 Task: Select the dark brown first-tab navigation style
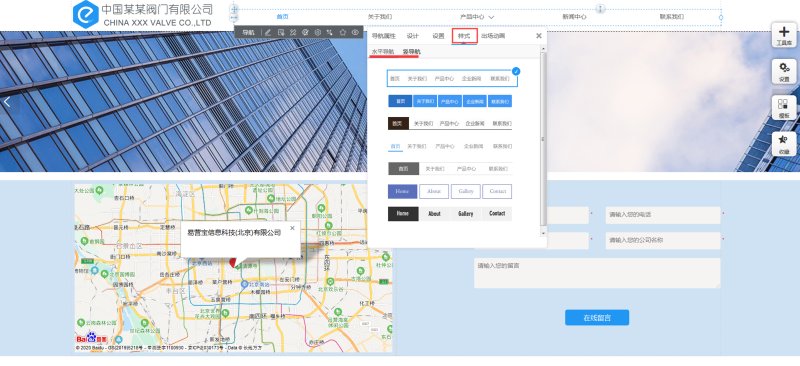[450, 124]
